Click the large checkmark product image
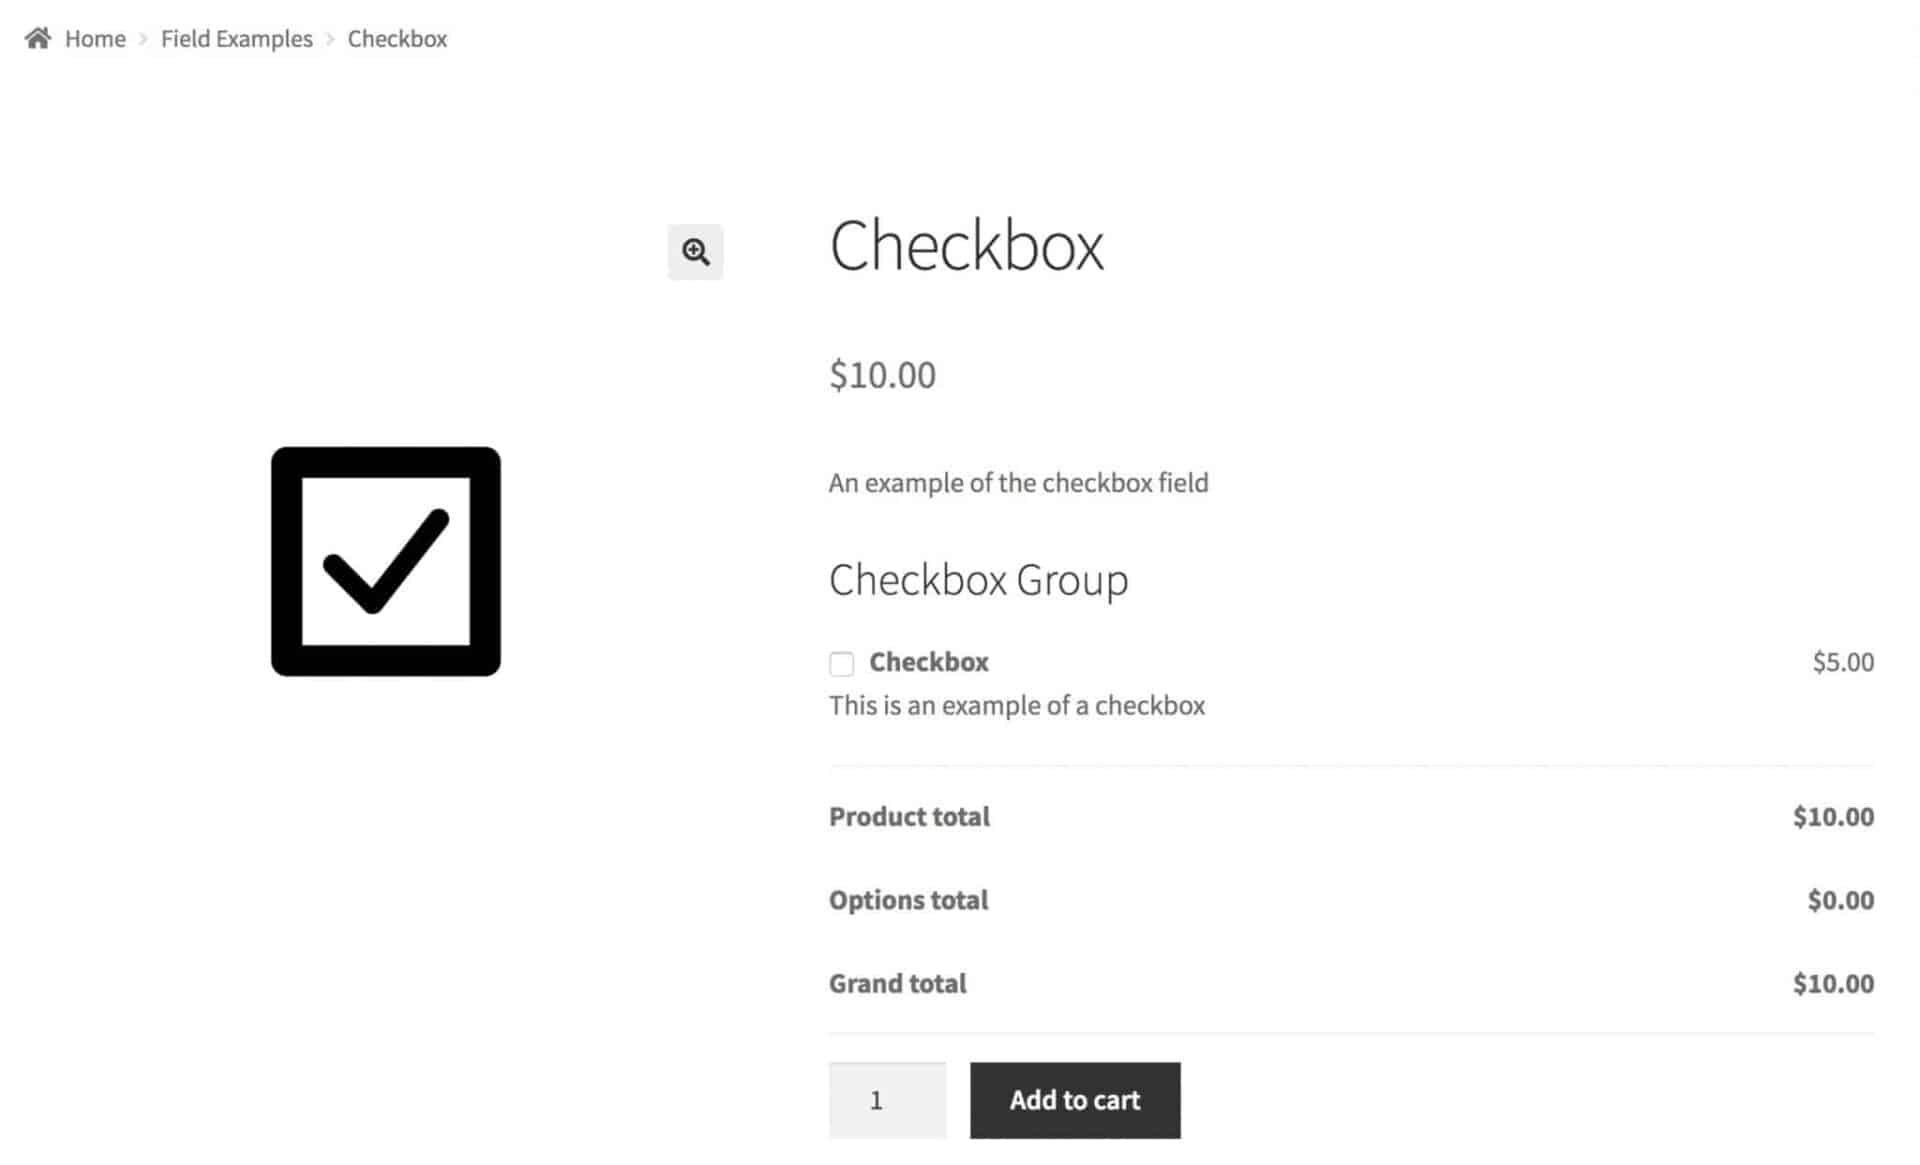 pyautogui.click(x=386, y=561)
